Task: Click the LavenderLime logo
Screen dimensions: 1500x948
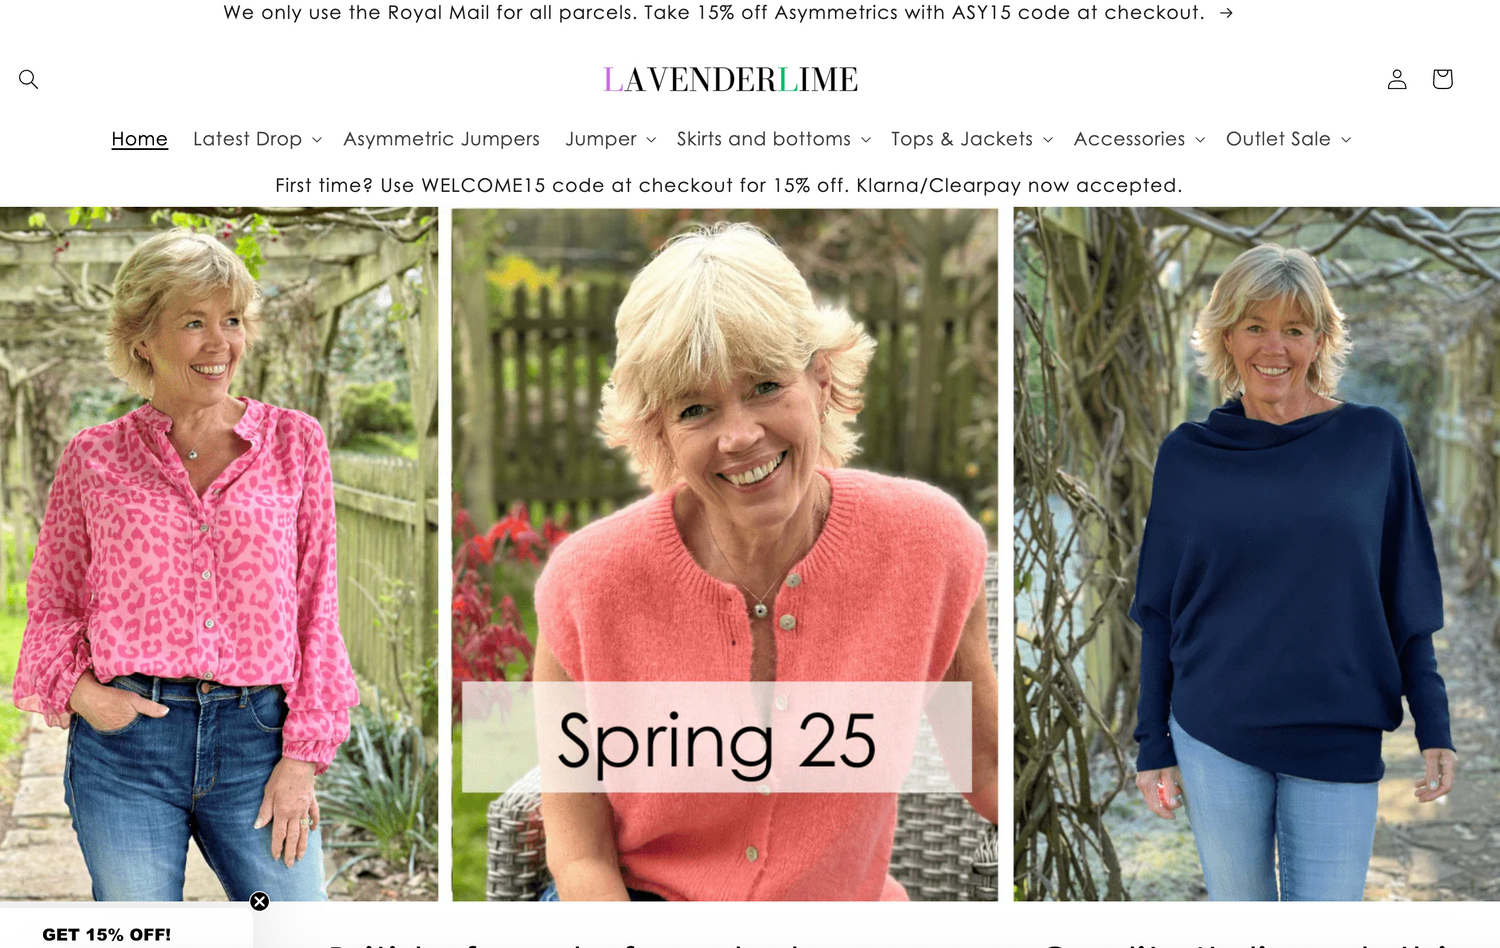Action: coord(730,79)
